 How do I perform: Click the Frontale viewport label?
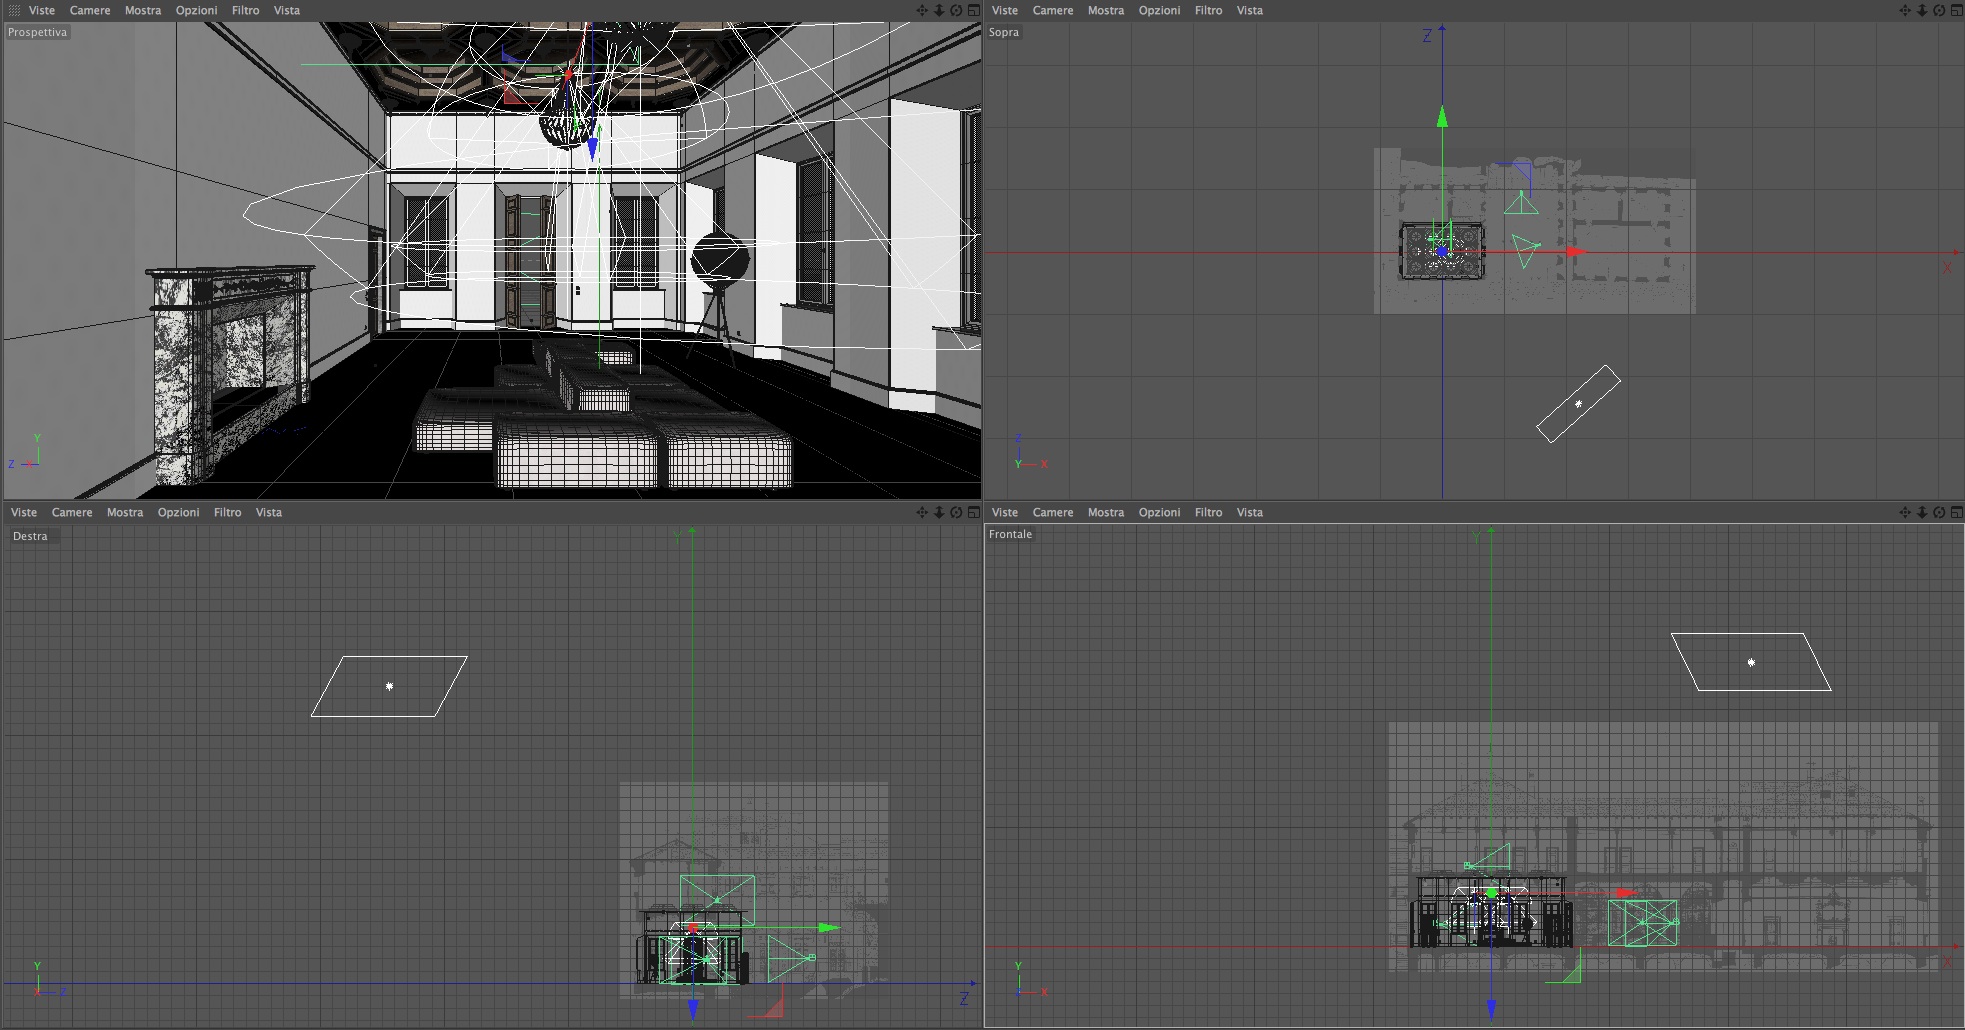(x=1010, y=534)
